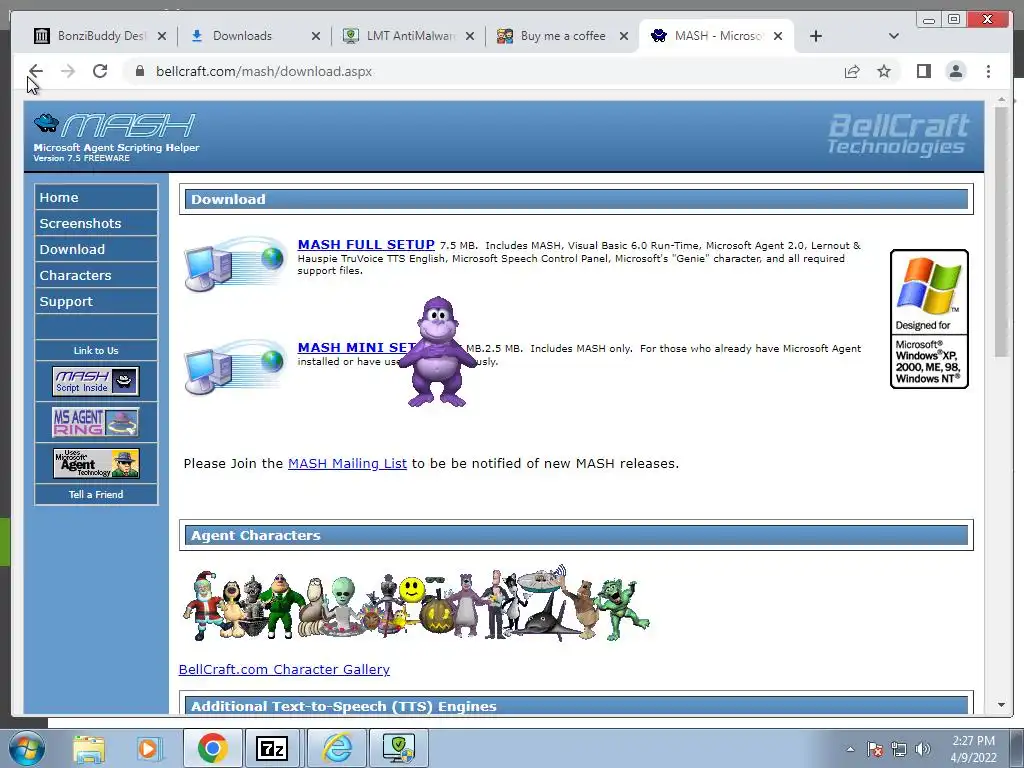
Task: Open Support in the sidebar menu
Action: (96, 302)
